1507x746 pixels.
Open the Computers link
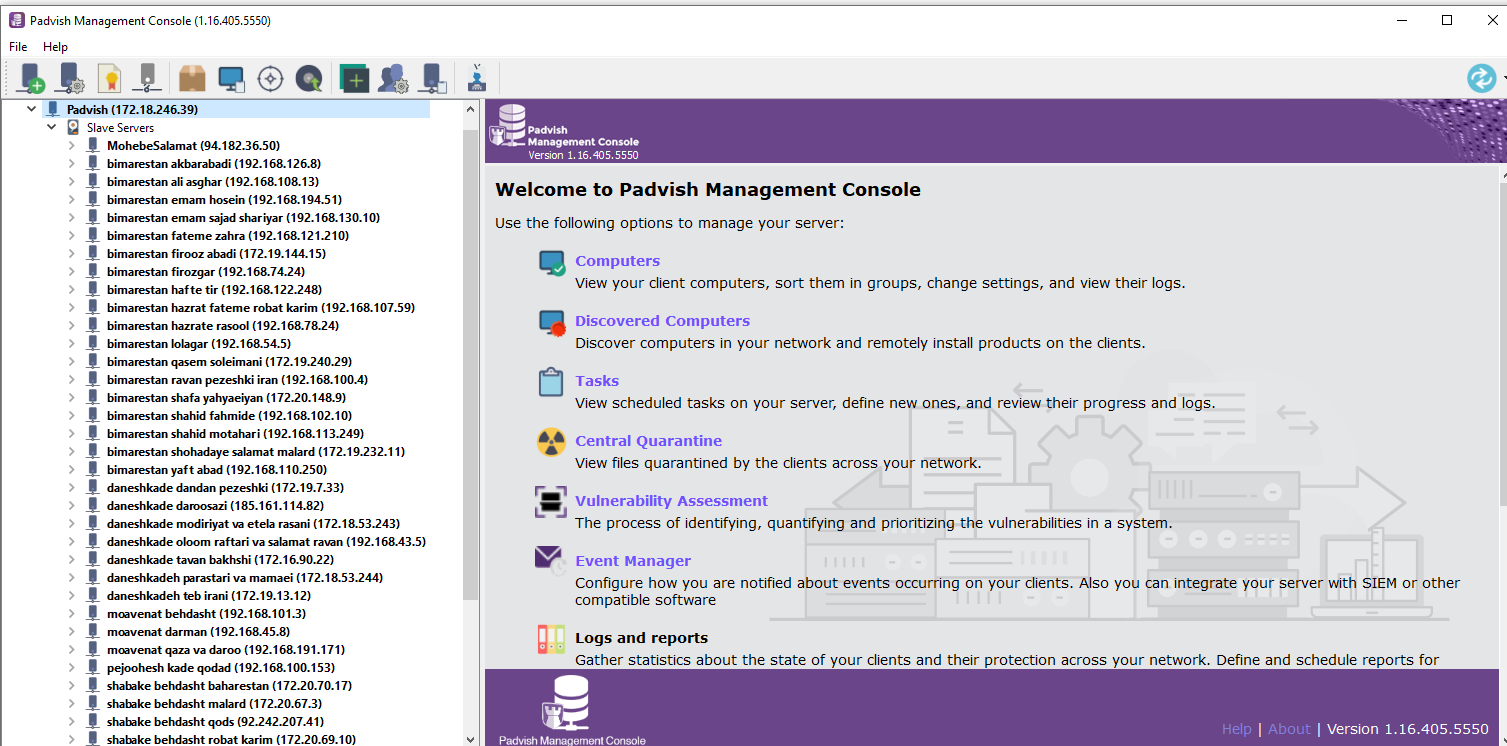point(617,261)
